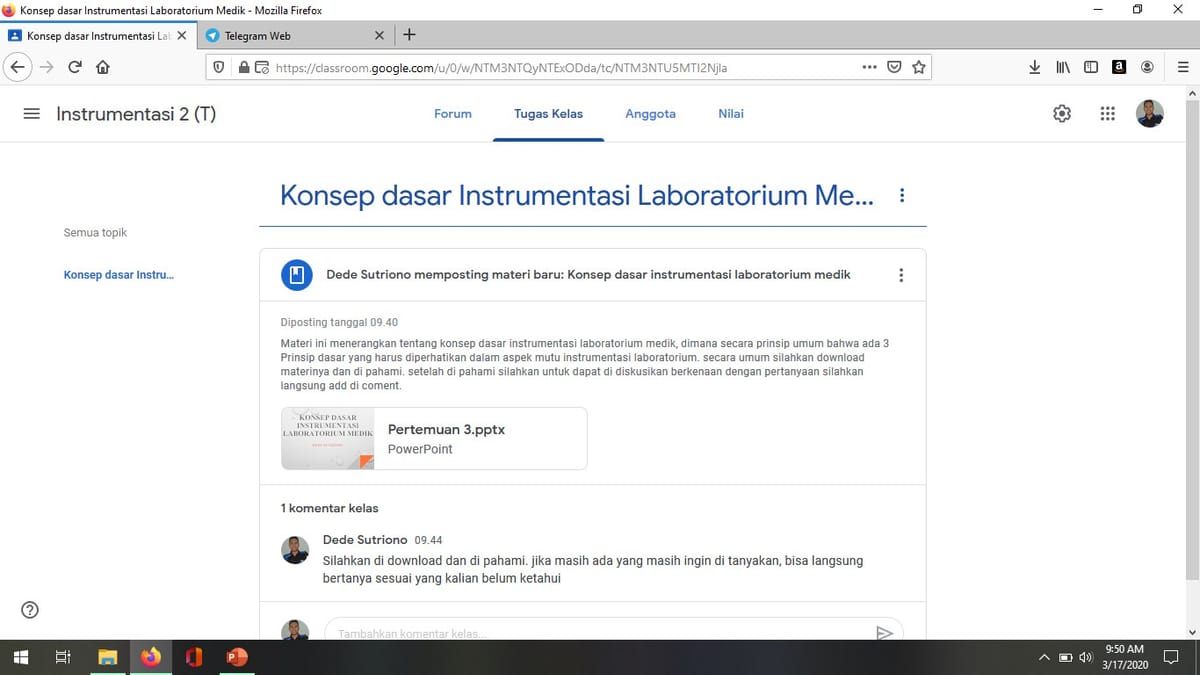This screenshot has height=675, width=1200.
Task: Open Firefox page actions ellipsis menu
Action: pyautogui.click(x=869, y=68)
